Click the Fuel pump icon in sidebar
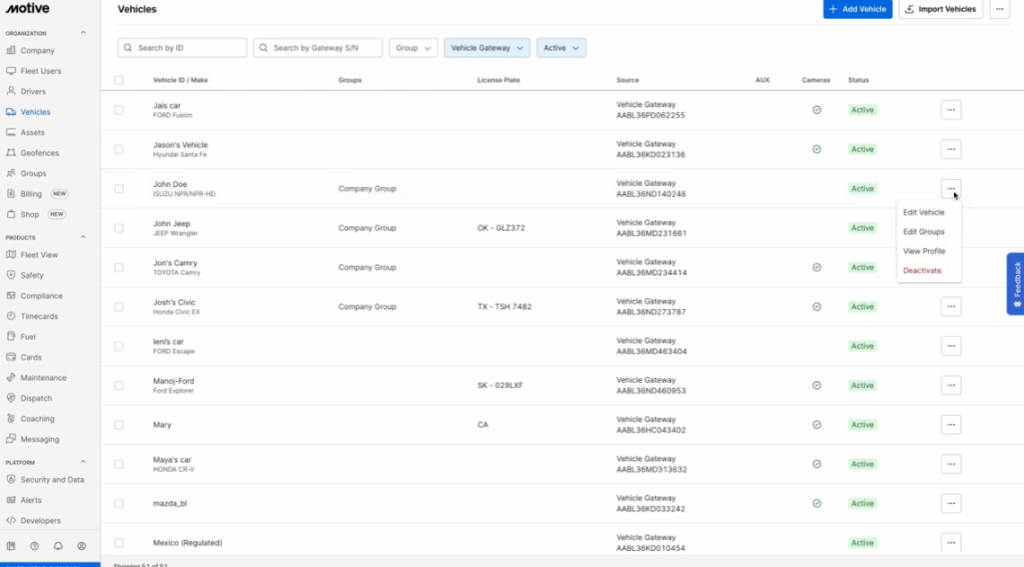The image size is (1024, 567). 11,337
